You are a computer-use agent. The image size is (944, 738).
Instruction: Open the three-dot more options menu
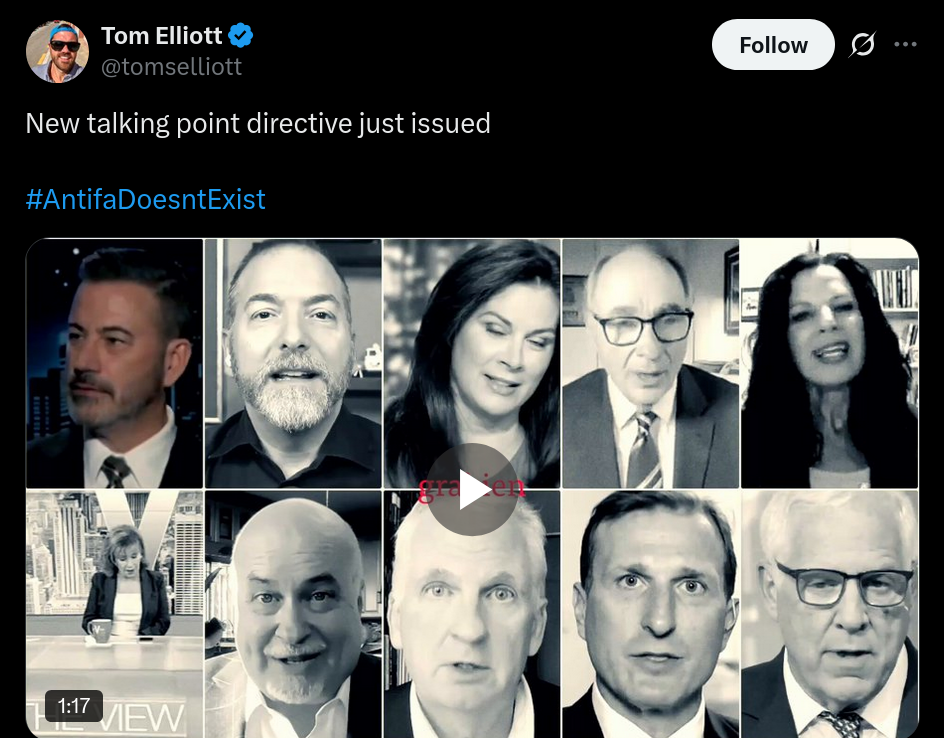tap(905, 45)
